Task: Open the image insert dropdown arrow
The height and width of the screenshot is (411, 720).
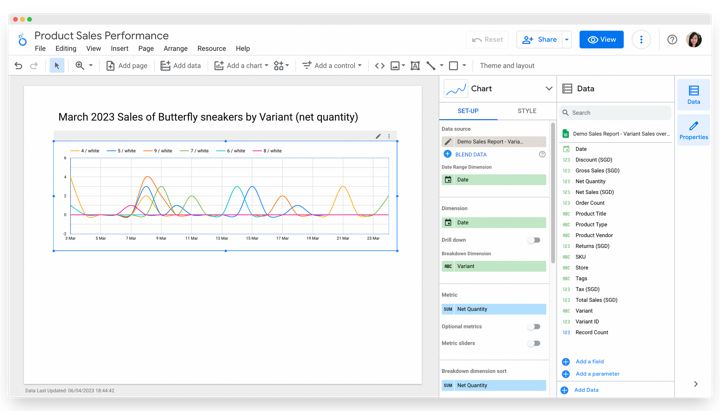Action: tap(403, 66)
